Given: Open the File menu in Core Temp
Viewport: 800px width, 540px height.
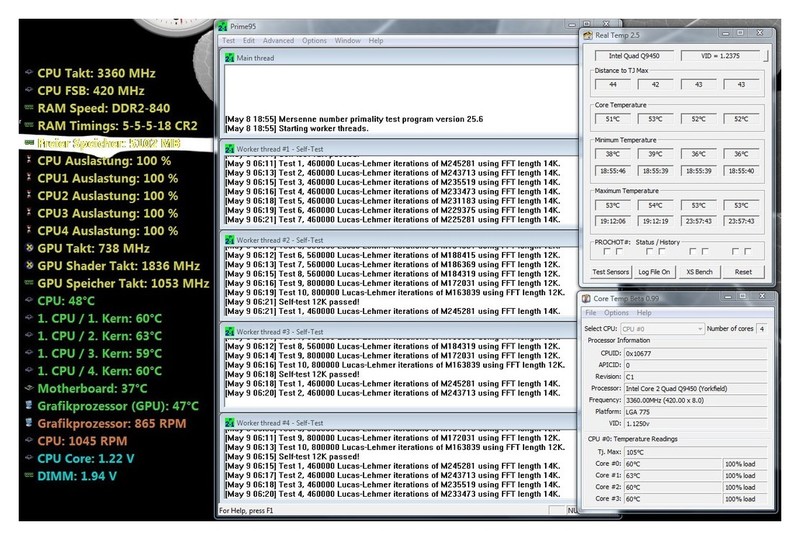Looking at the screenshot, I should (x=591, y=313).
